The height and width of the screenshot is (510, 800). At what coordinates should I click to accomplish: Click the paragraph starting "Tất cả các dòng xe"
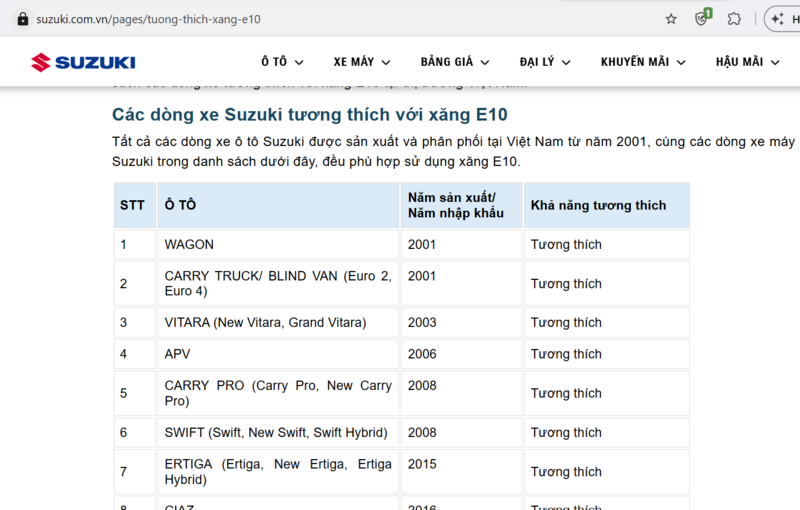point(453,151)
